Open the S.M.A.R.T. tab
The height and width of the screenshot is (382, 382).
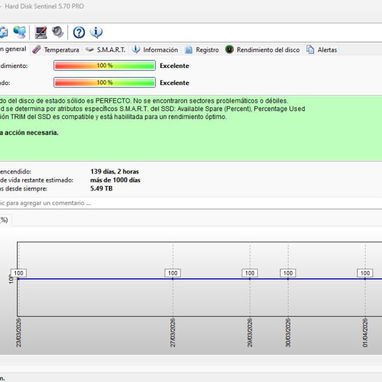click(105, 50)
